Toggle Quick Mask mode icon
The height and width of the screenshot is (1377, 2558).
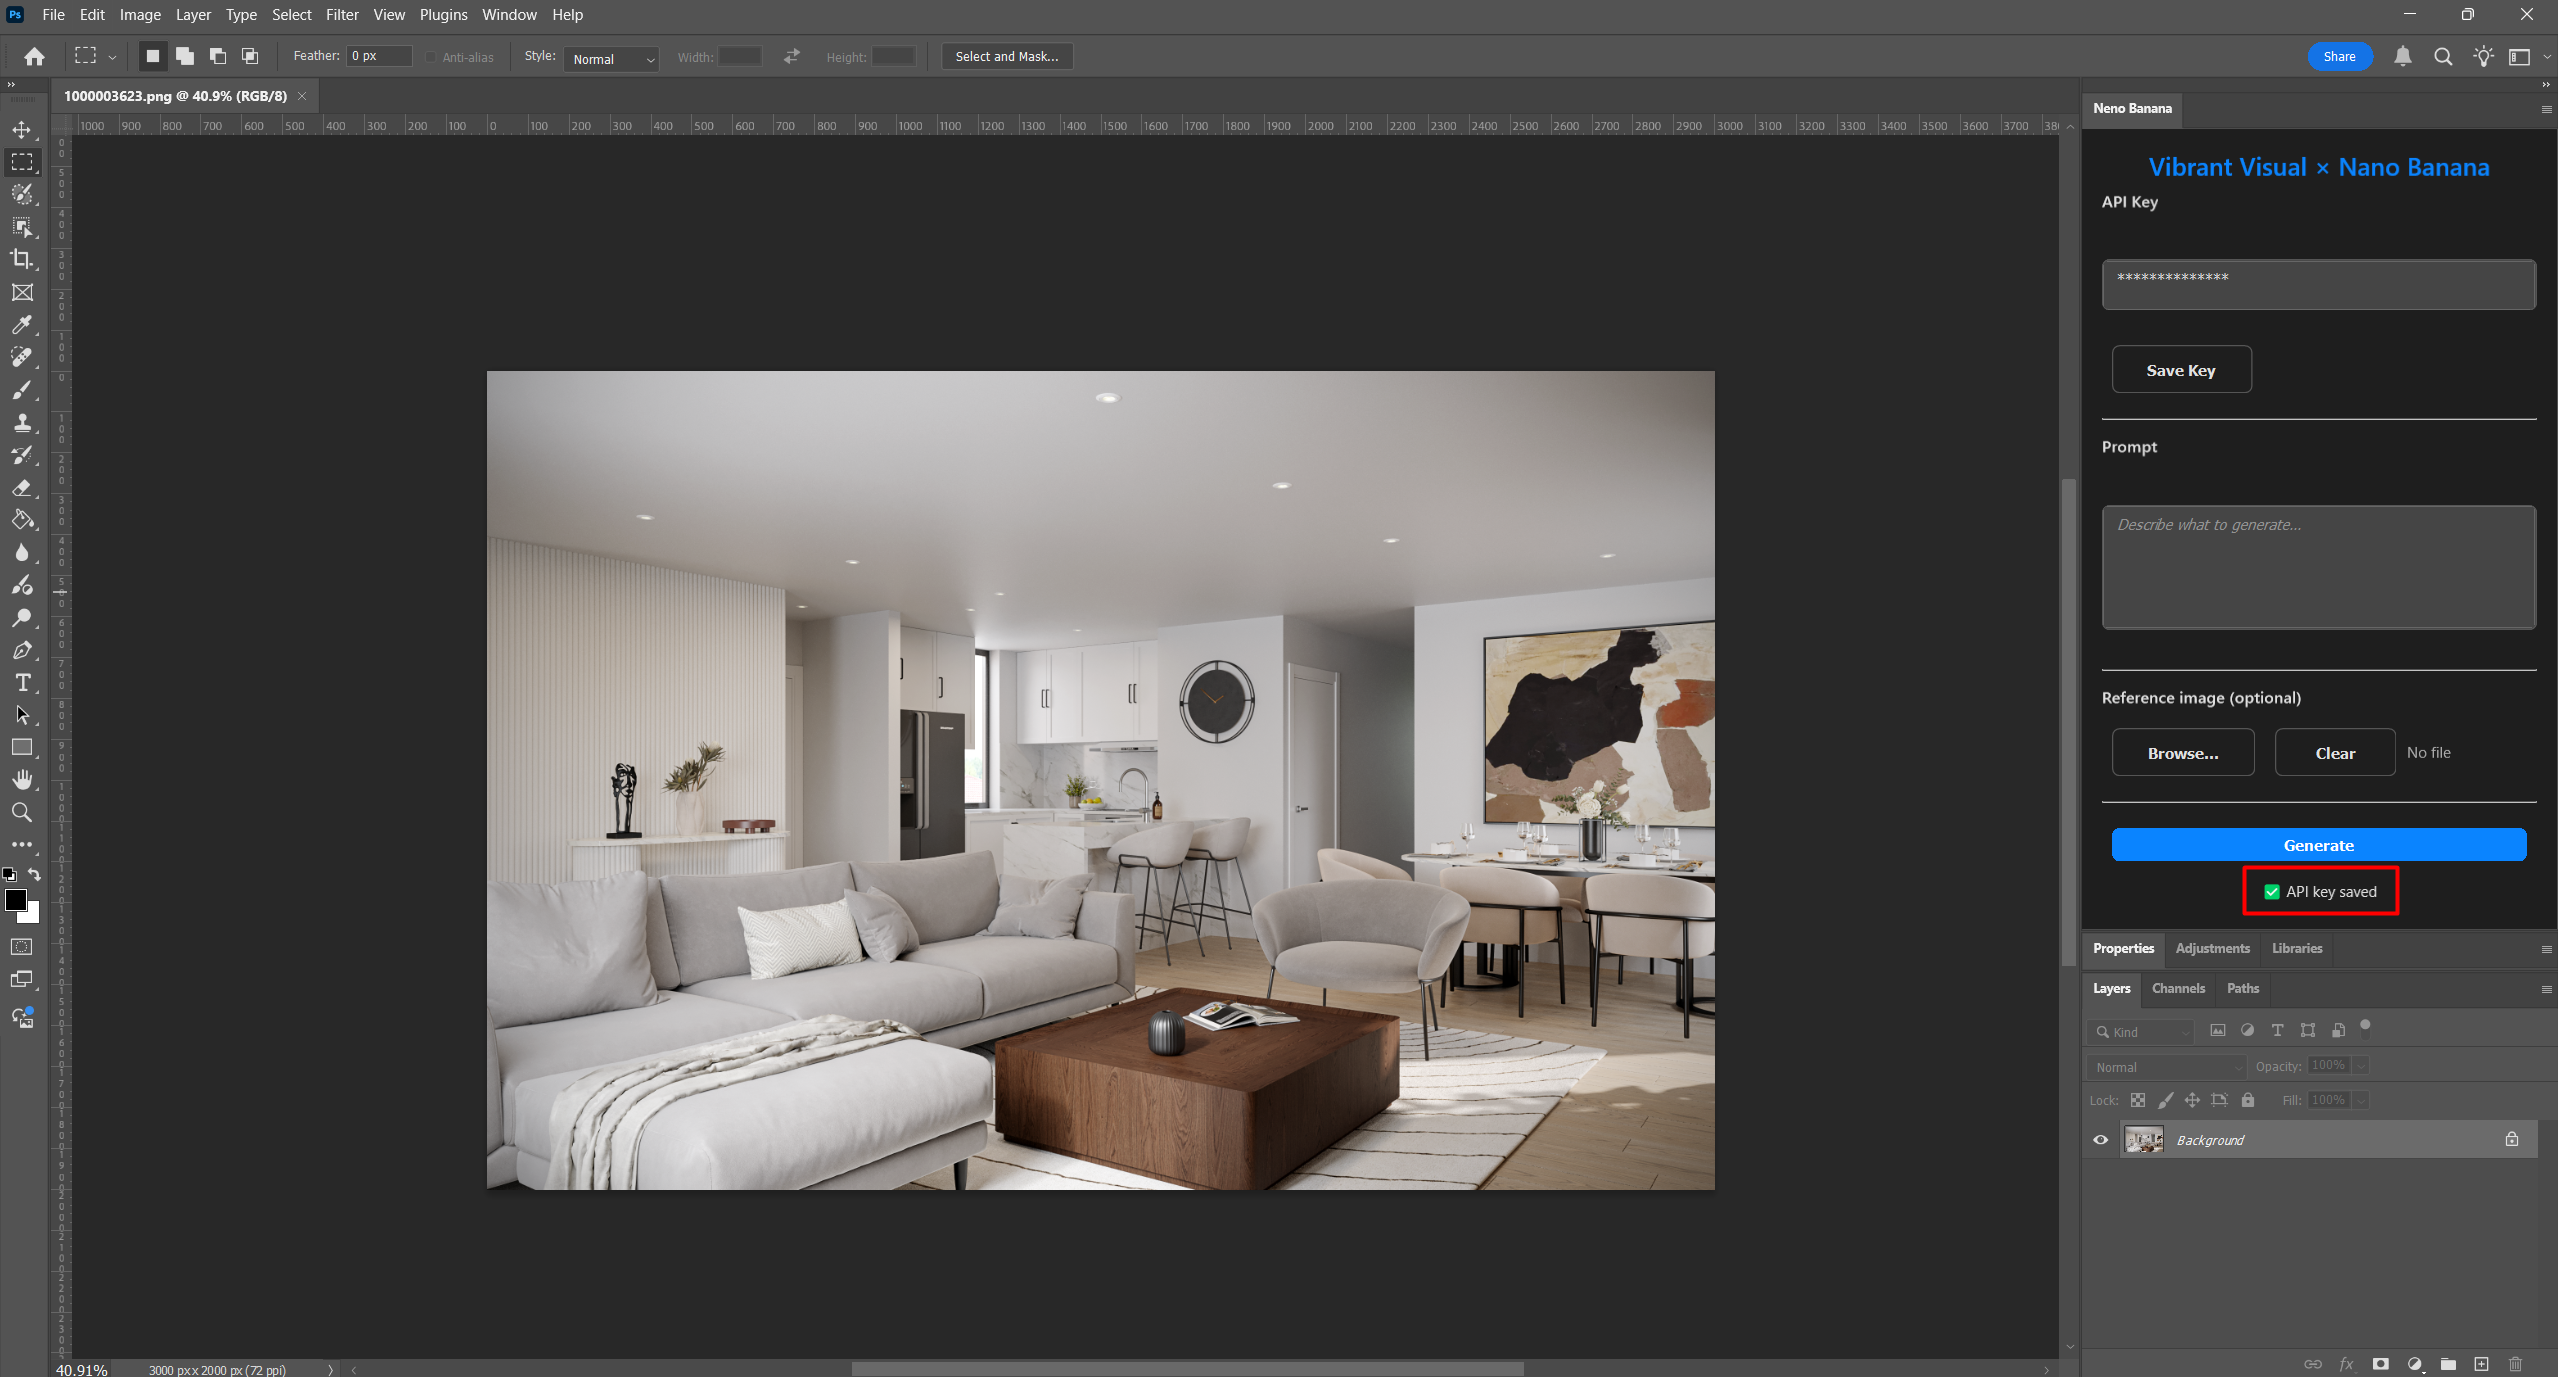22,946
